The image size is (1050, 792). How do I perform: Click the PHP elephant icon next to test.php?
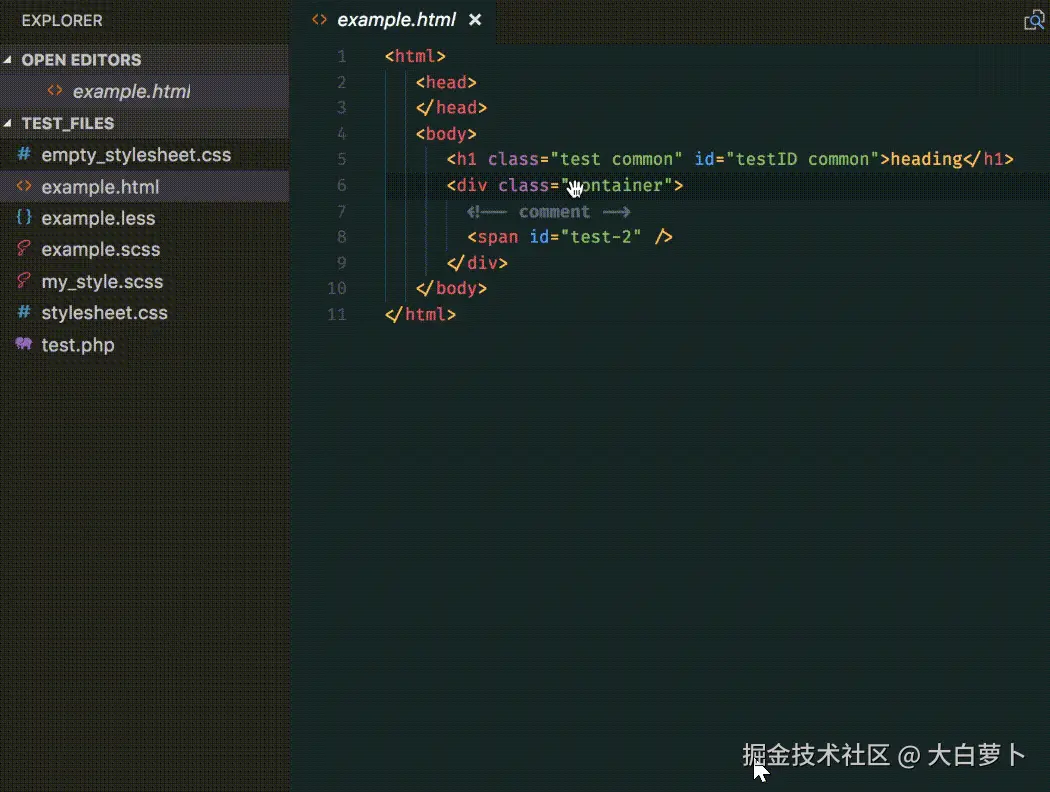[23, 345]
